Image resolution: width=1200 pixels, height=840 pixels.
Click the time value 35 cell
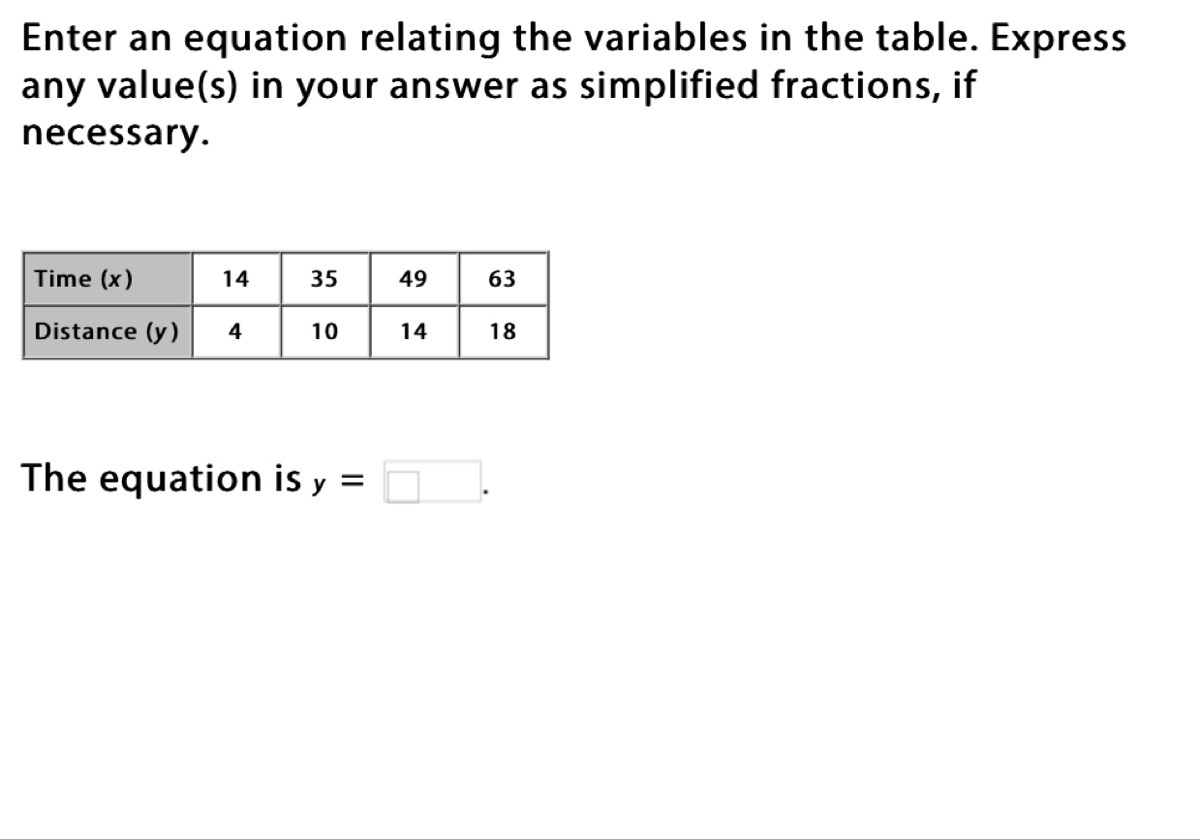click(x=324, y=279)
